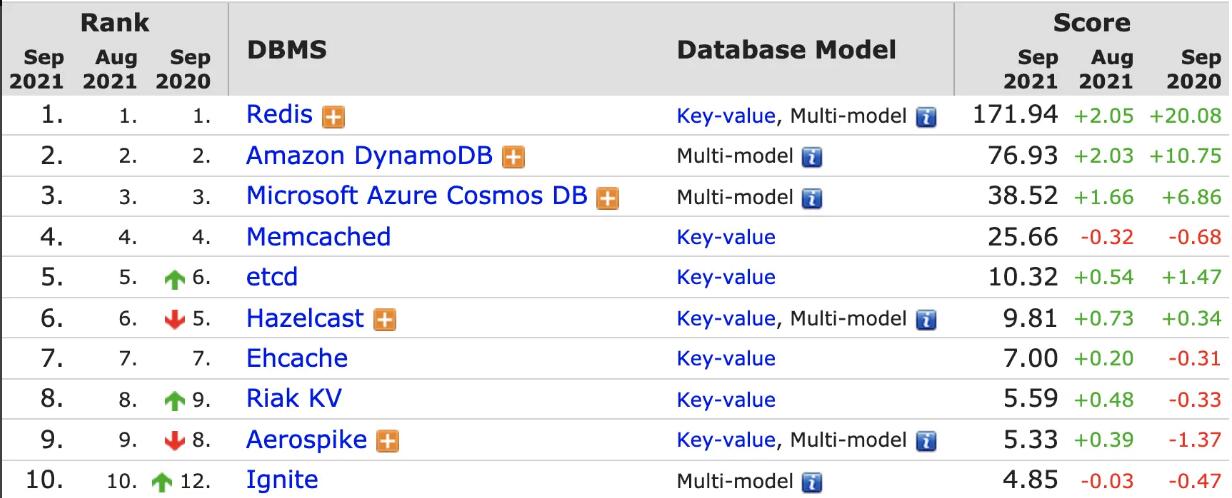1232x498 pixels.
Task: Click Key-value link in Redis row
Action: coord(726,116)
